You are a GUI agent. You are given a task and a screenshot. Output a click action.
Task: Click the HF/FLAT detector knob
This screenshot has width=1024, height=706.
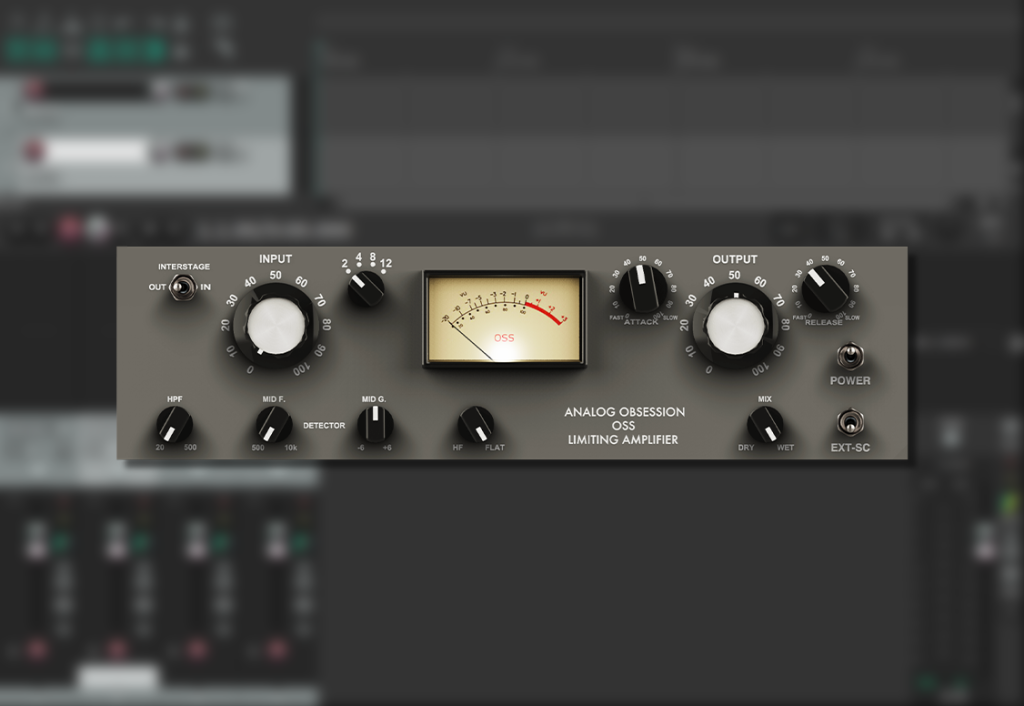tap(476, 425)
